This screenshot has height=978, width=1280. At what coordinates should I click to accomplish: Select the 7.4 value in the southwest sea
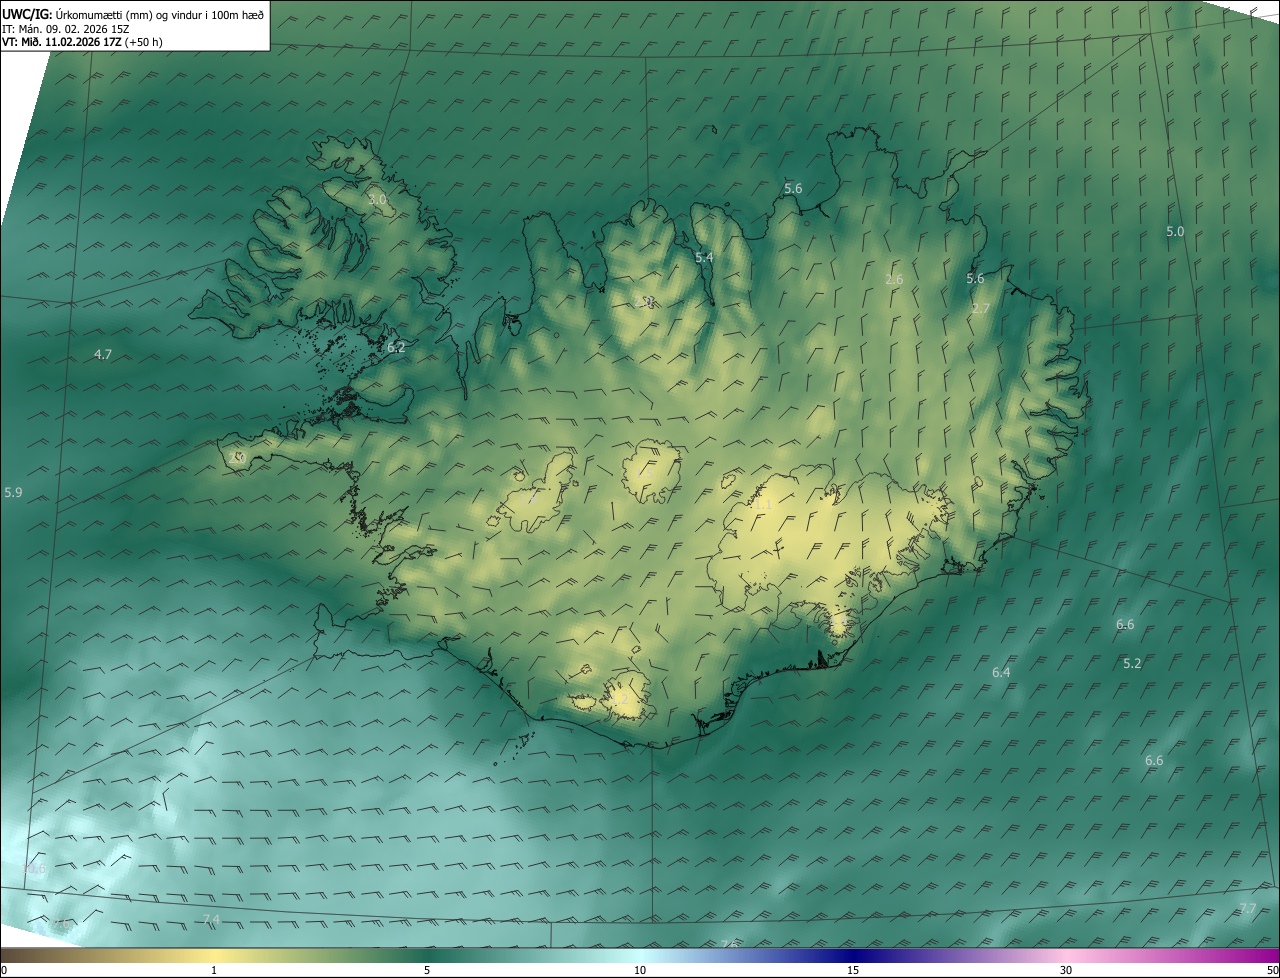[x=210, y=920]
